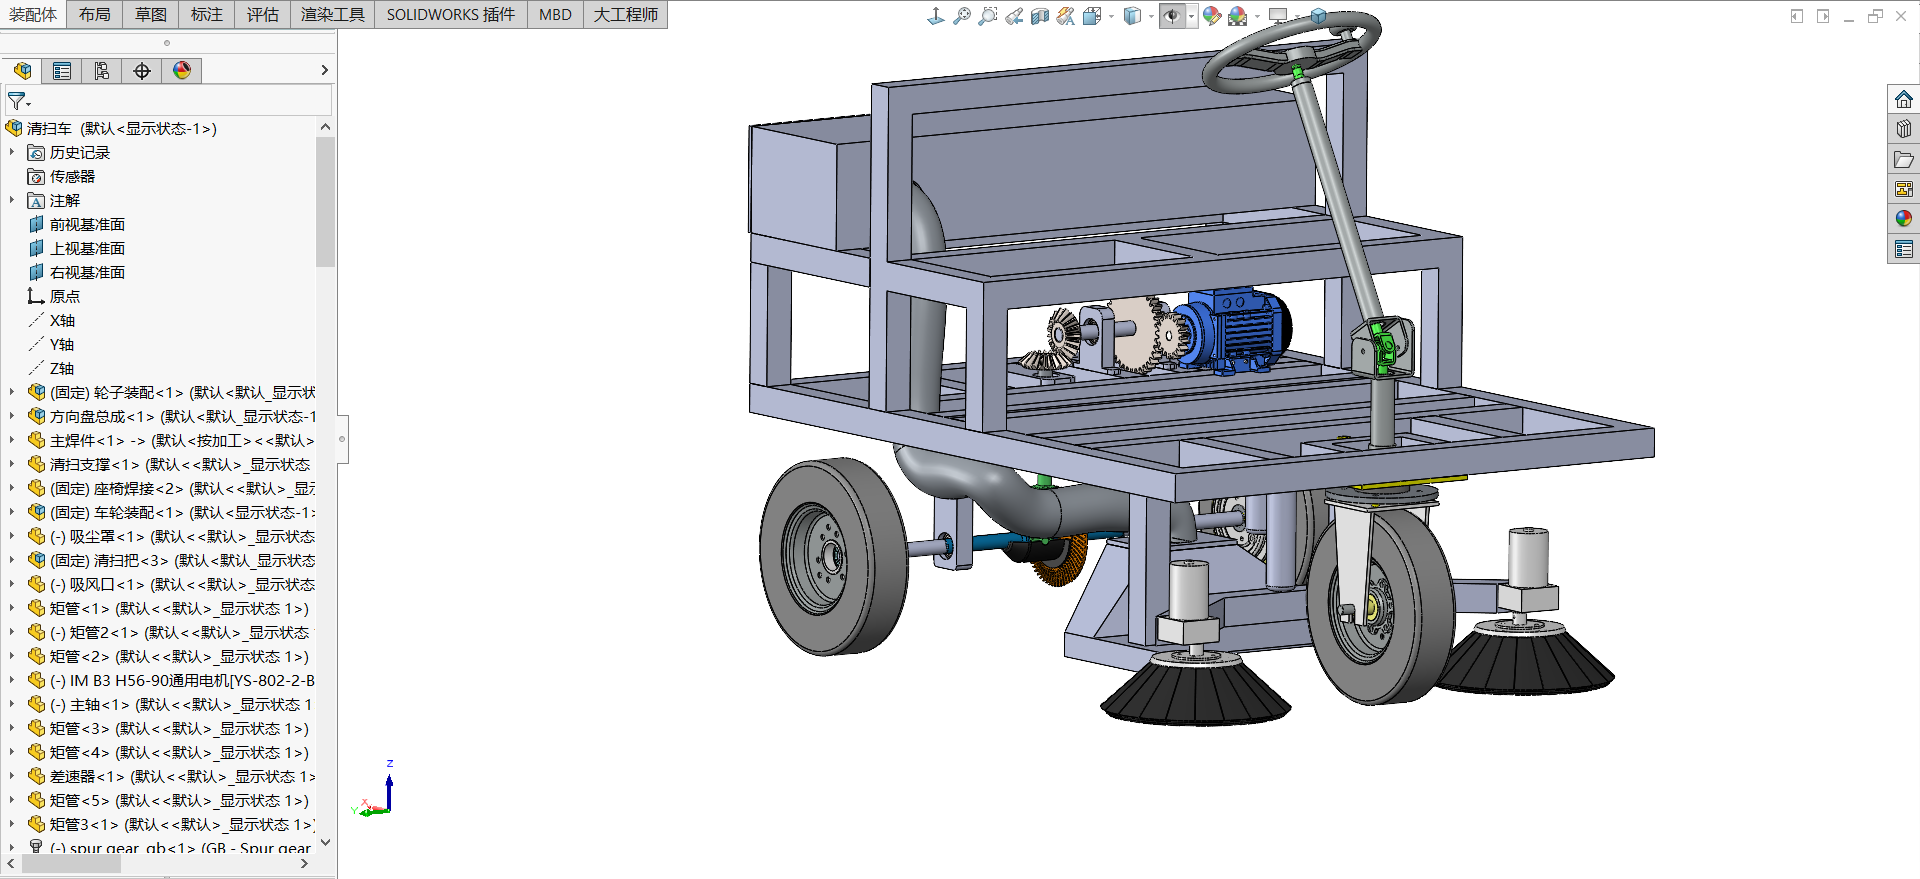The width and height of the screenshot is (1920, 879).
Task: Open the View Palette task pane
Action: (1904, 189)
